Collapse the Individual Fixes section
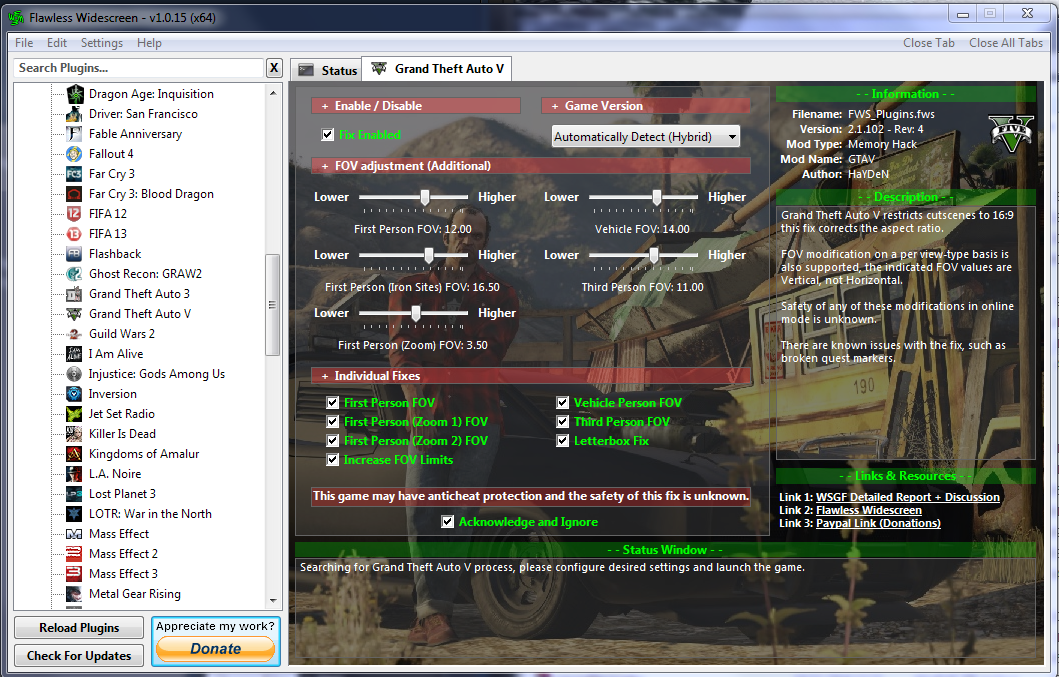Viewport: 1059px width, 677px height. pyautogui.click(x=531, y=376)
